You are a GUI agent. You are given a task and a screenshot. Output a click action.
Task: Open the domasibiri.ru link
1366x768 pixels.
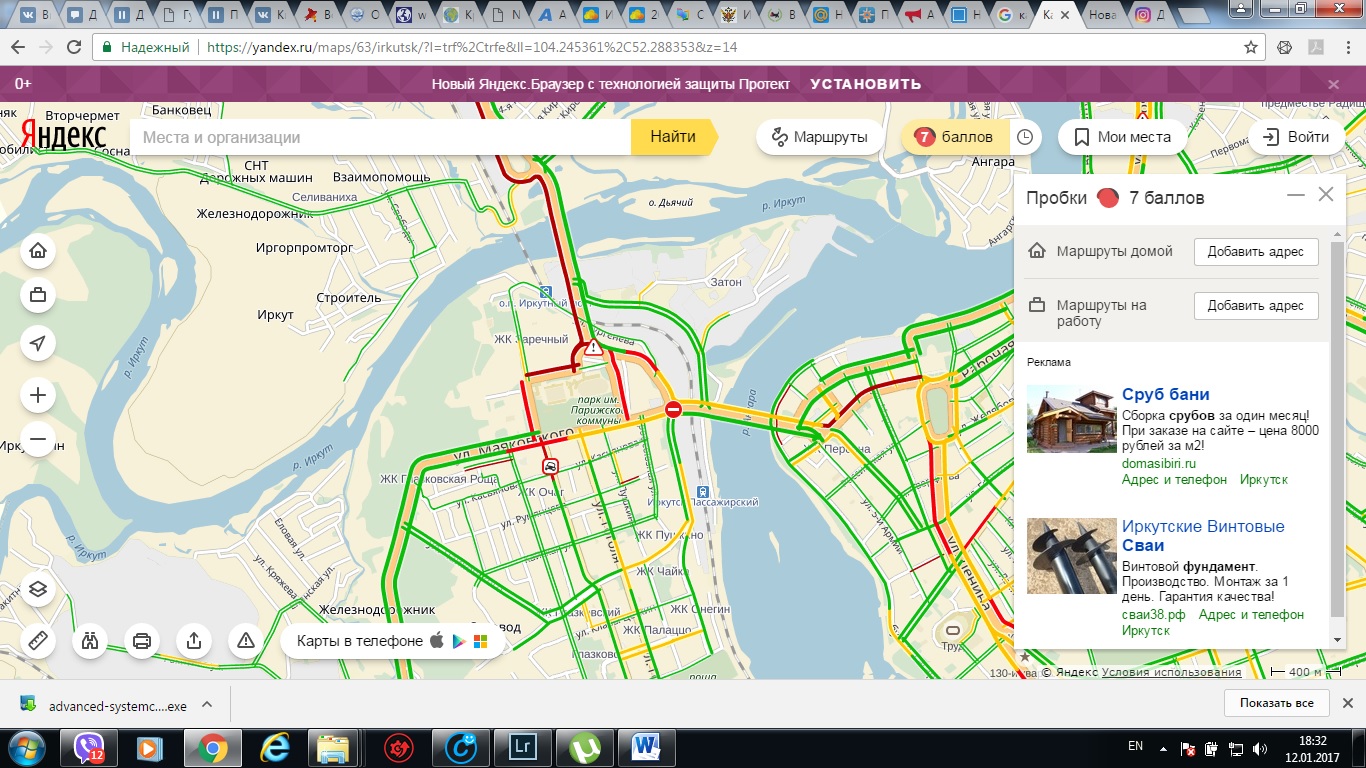pyautogui.click(x=1159, y=464)
